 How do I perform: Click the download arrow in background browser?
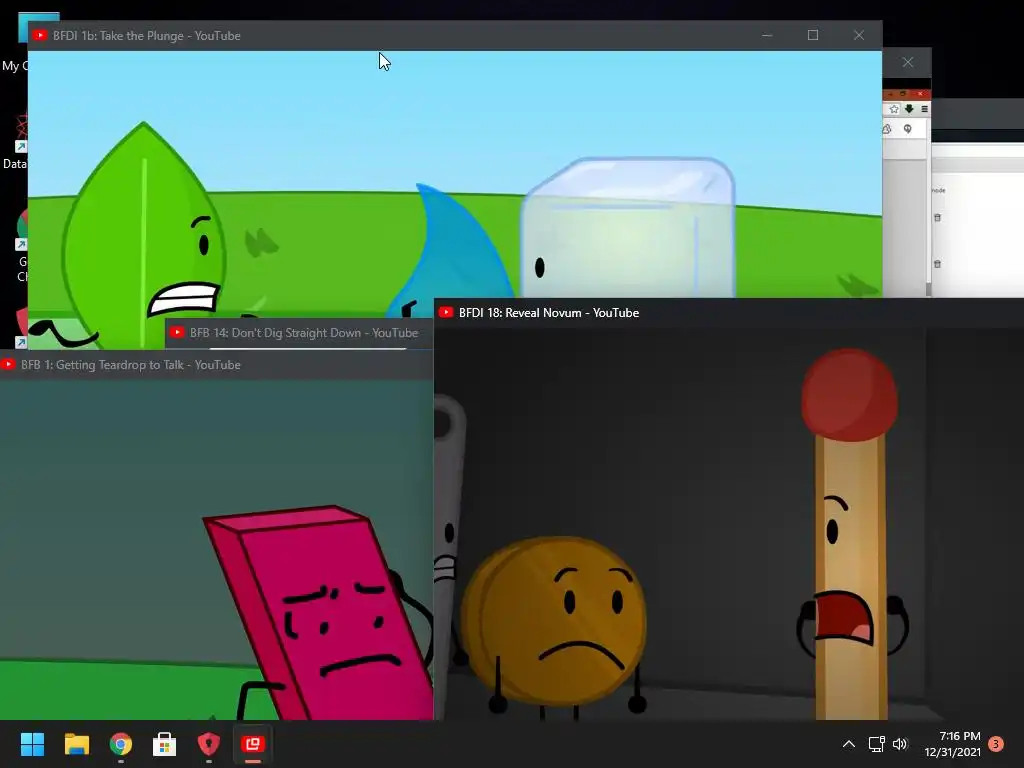(x=909, y=108)
